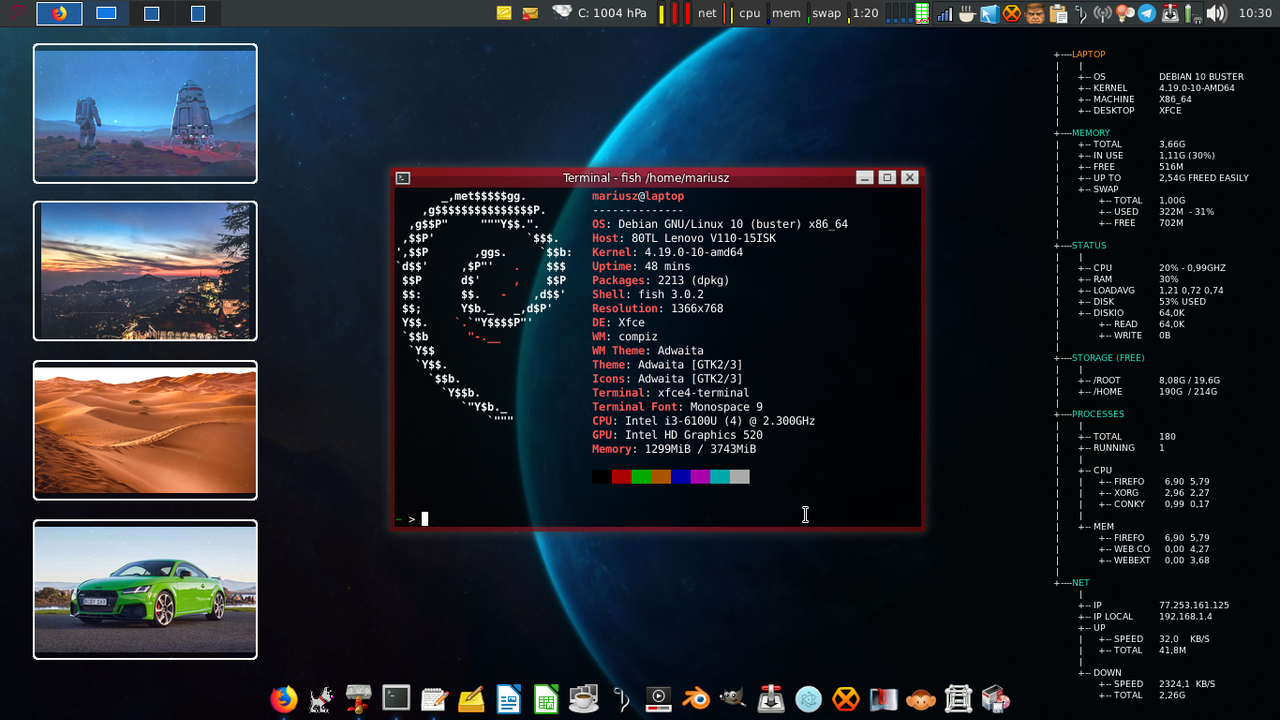
Task: Click the download tray icon in system tray
Action: 1169,13
